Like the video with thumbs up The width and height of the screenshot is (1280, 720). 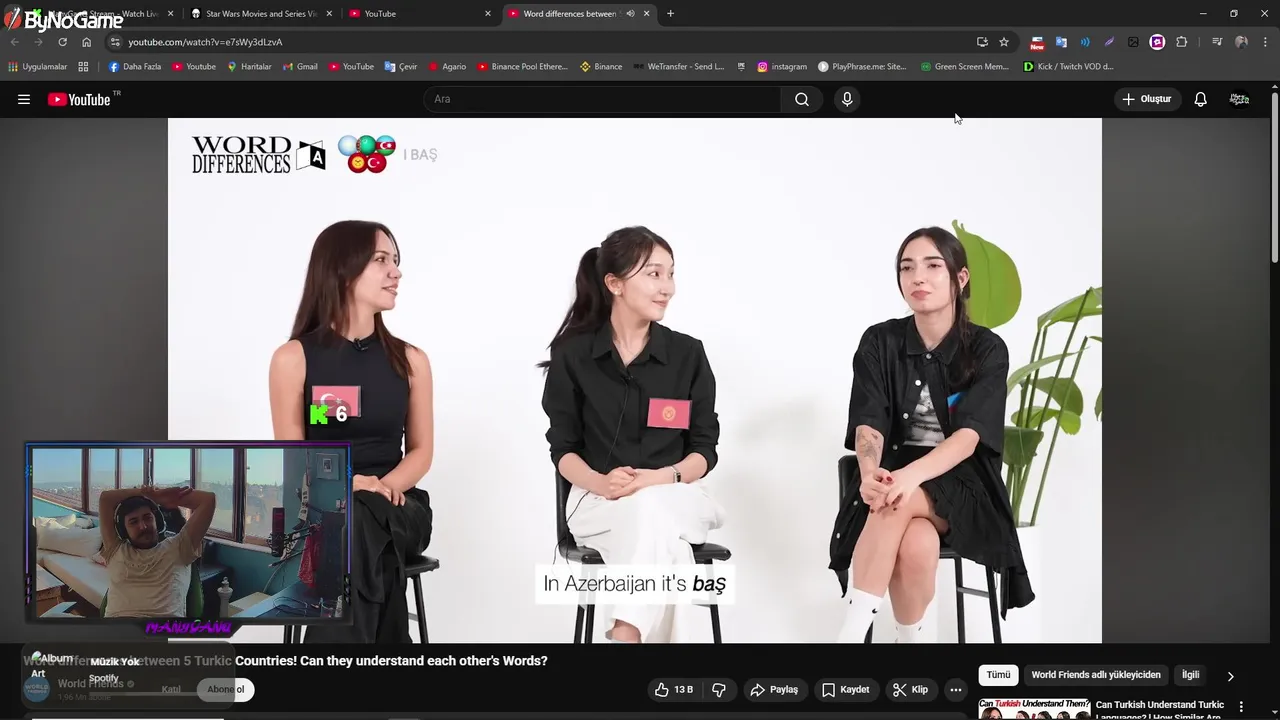point(673,690)
